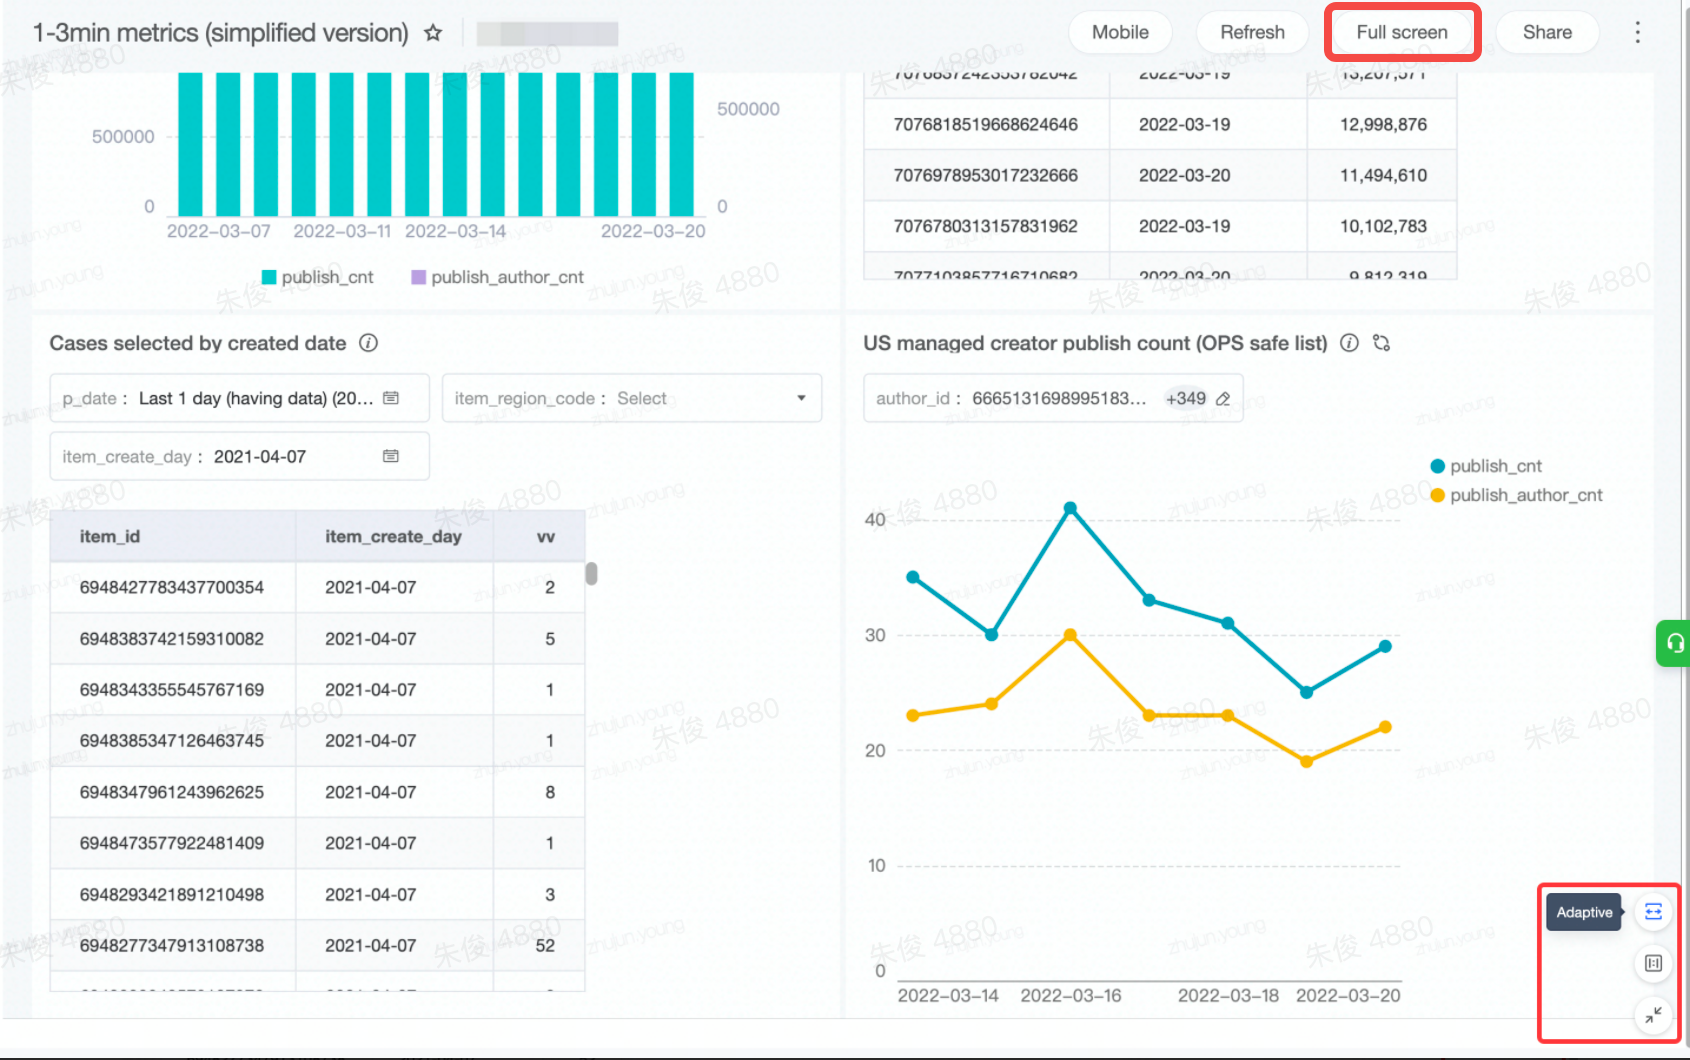
Task: Click the collapse arrows icon
Action: (1653, 1015)
